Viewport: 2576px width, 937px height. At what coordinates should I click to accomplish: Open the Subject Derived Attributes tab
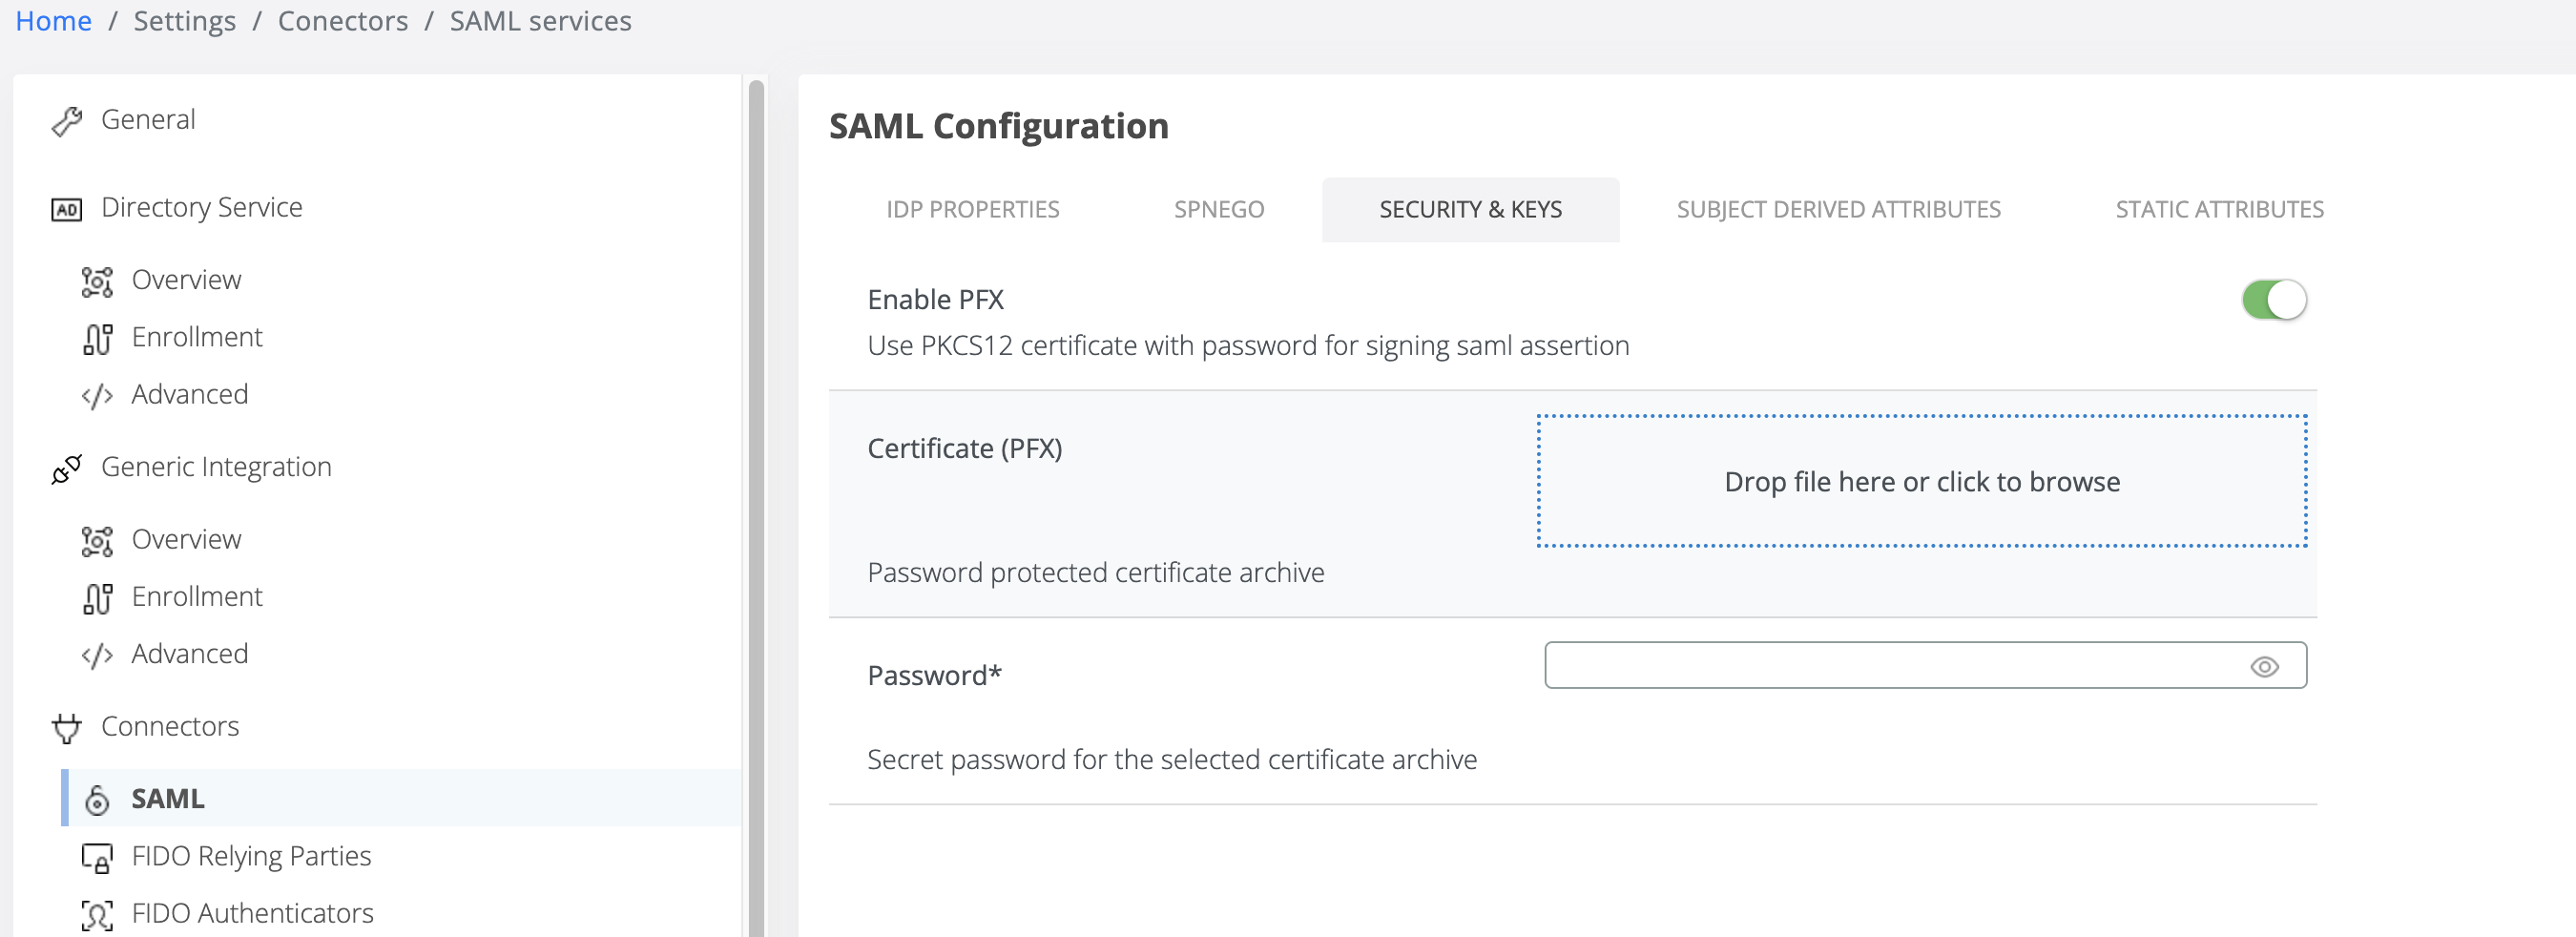pos(1838,210)
